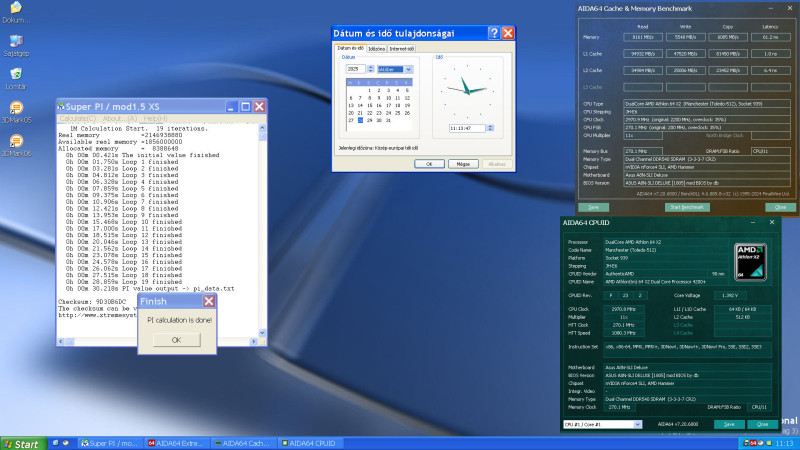This screenshot has width=800, height=450.
Task: Select day 31 in the calendar
Action: [388, 120]
